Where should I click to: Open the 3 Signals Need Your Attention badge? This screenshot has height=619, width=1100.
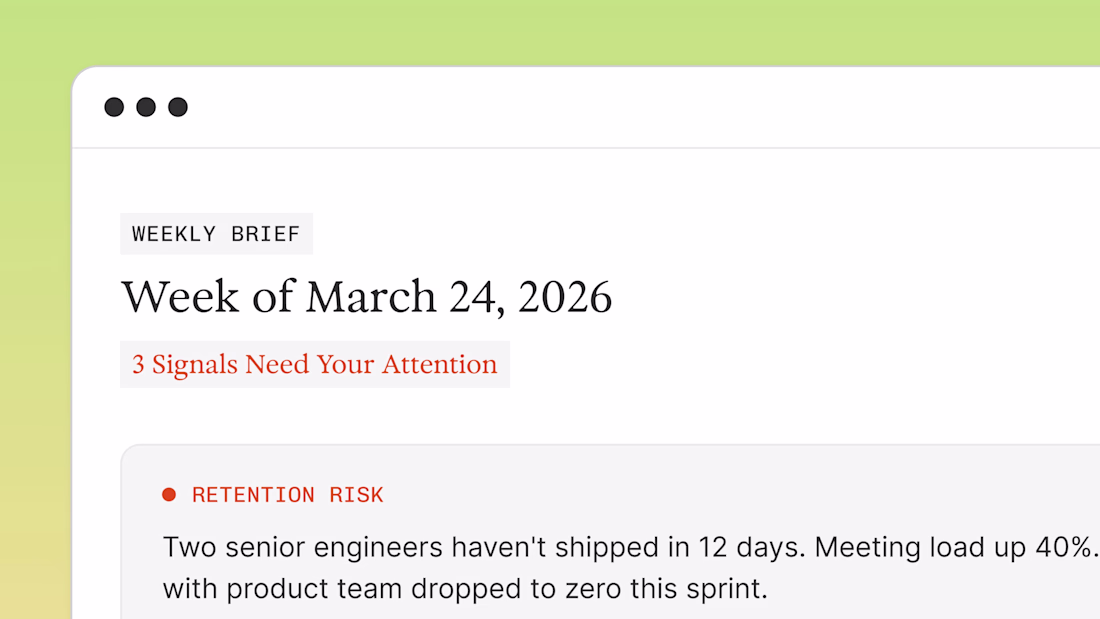314,364
